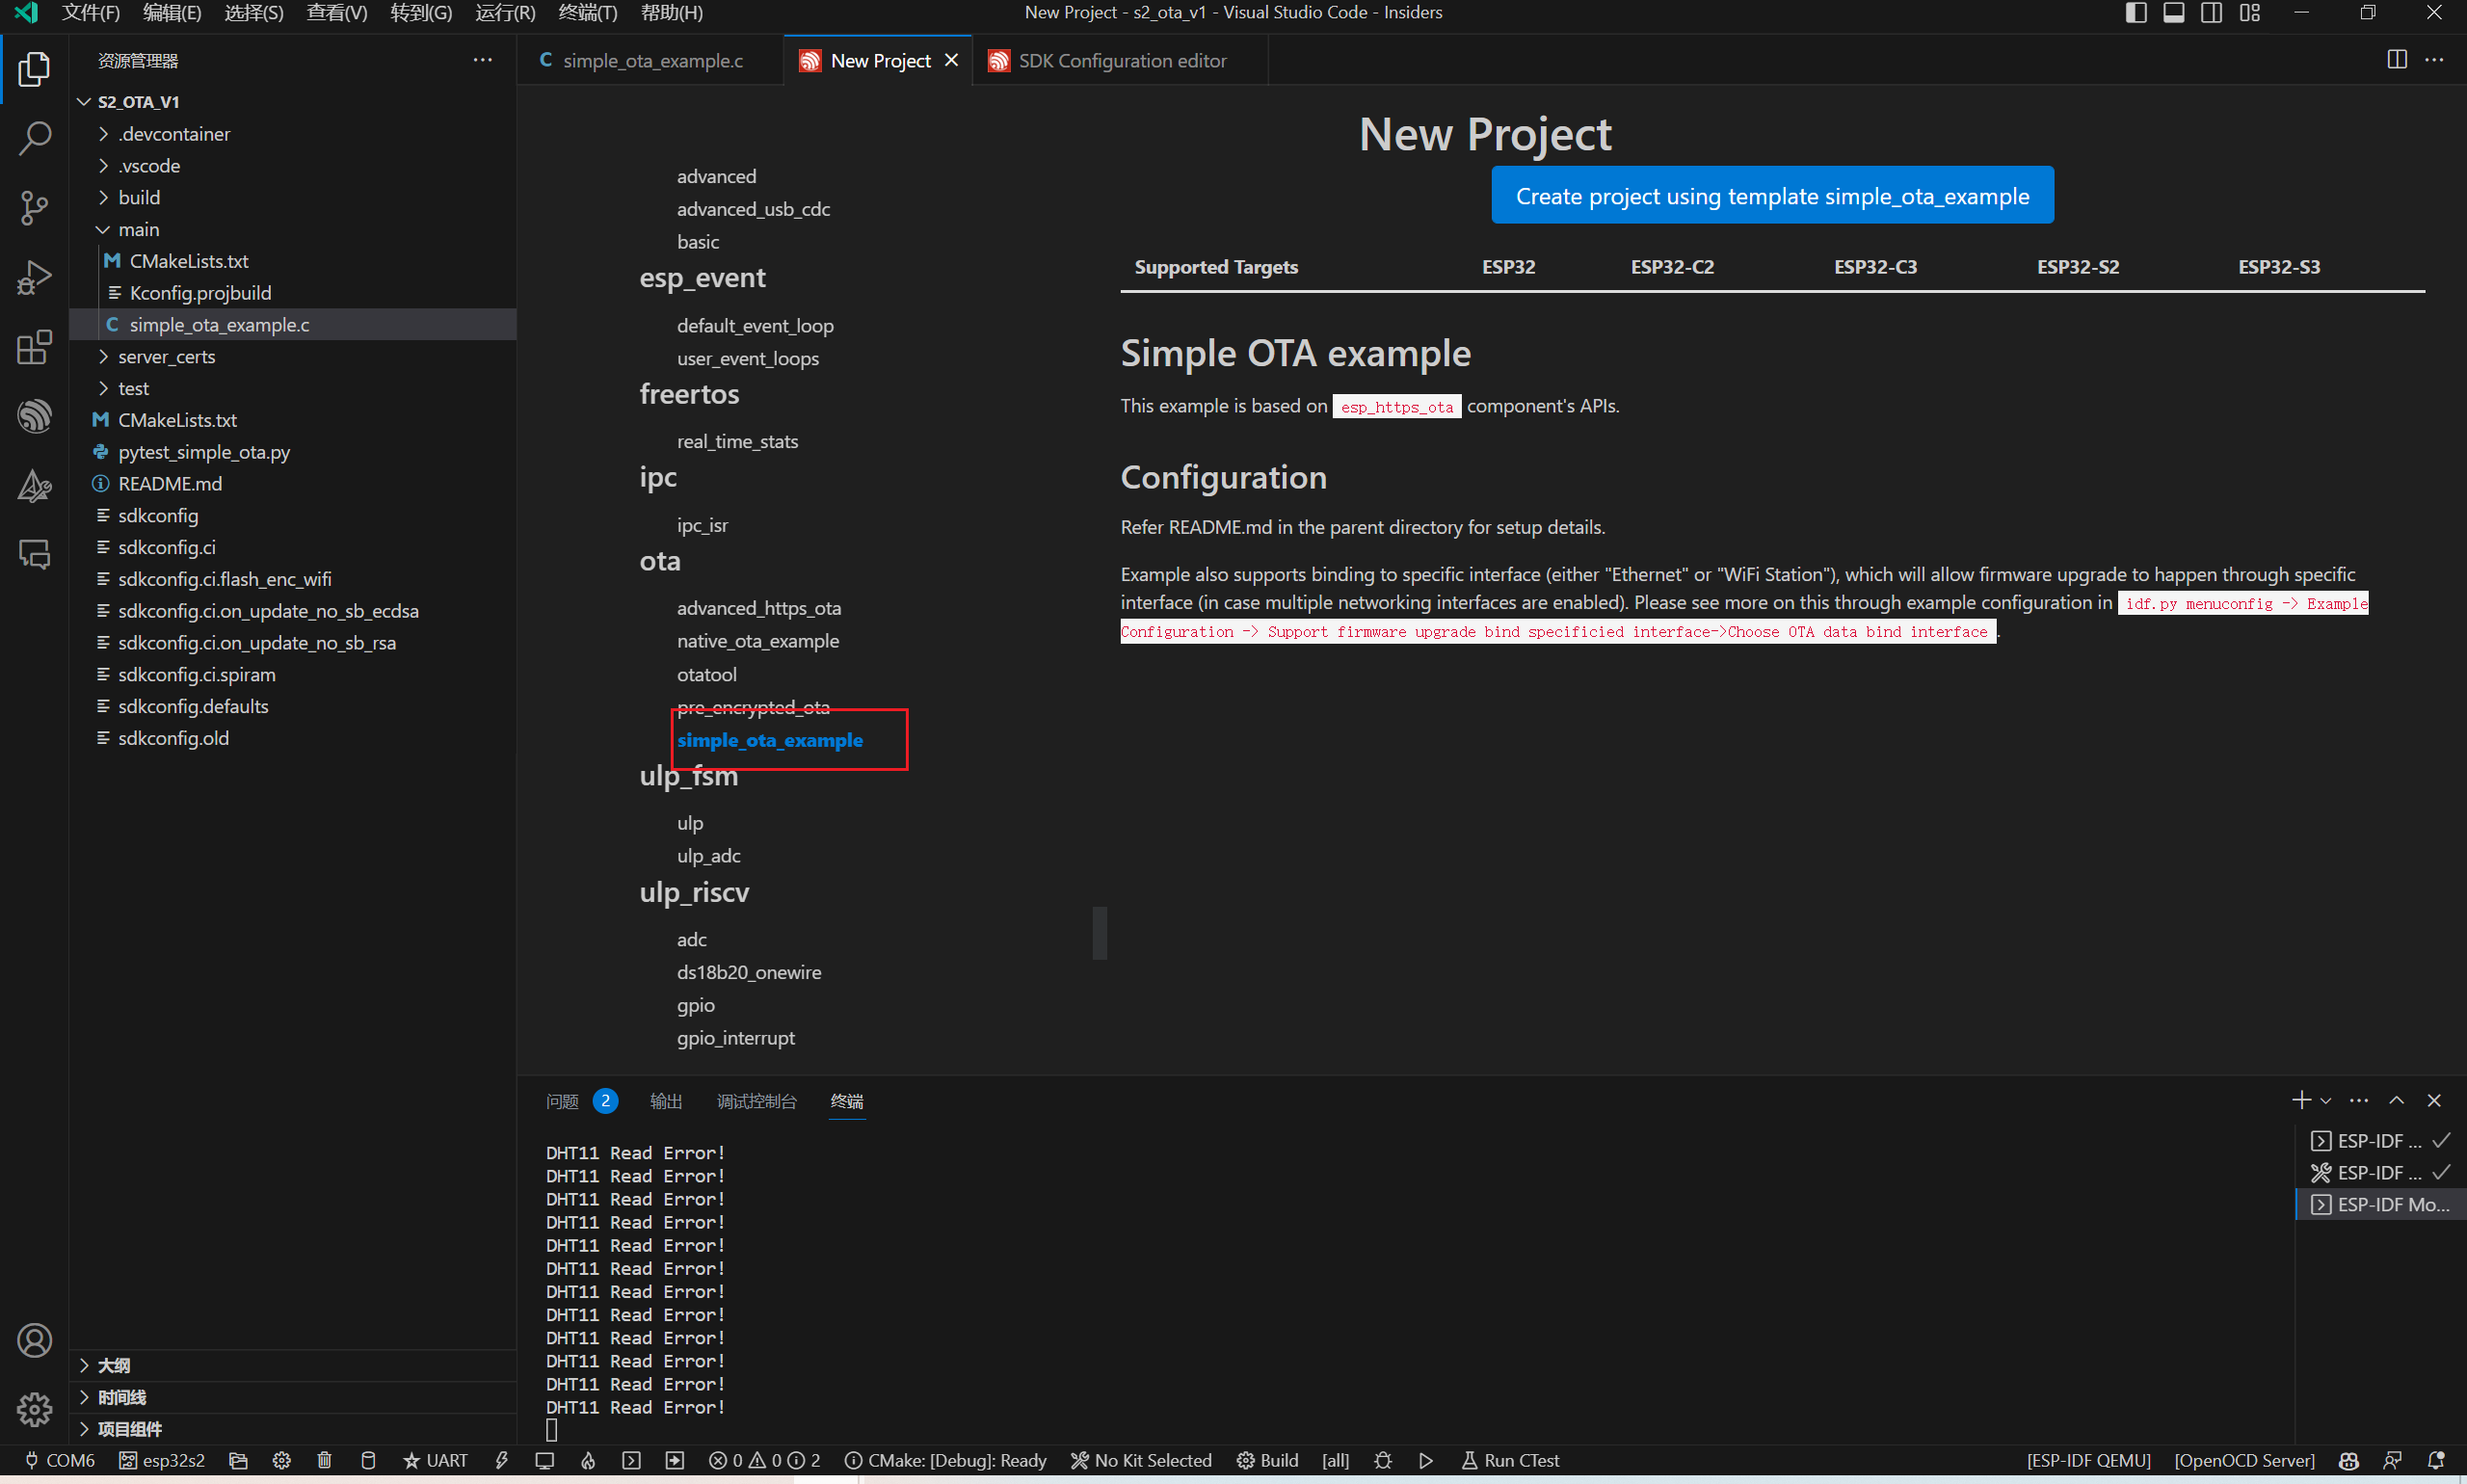The image size is (2467, 1484).
Task: Open ESP-IDF Explorer in activity bar
Action: pos(34,416)
